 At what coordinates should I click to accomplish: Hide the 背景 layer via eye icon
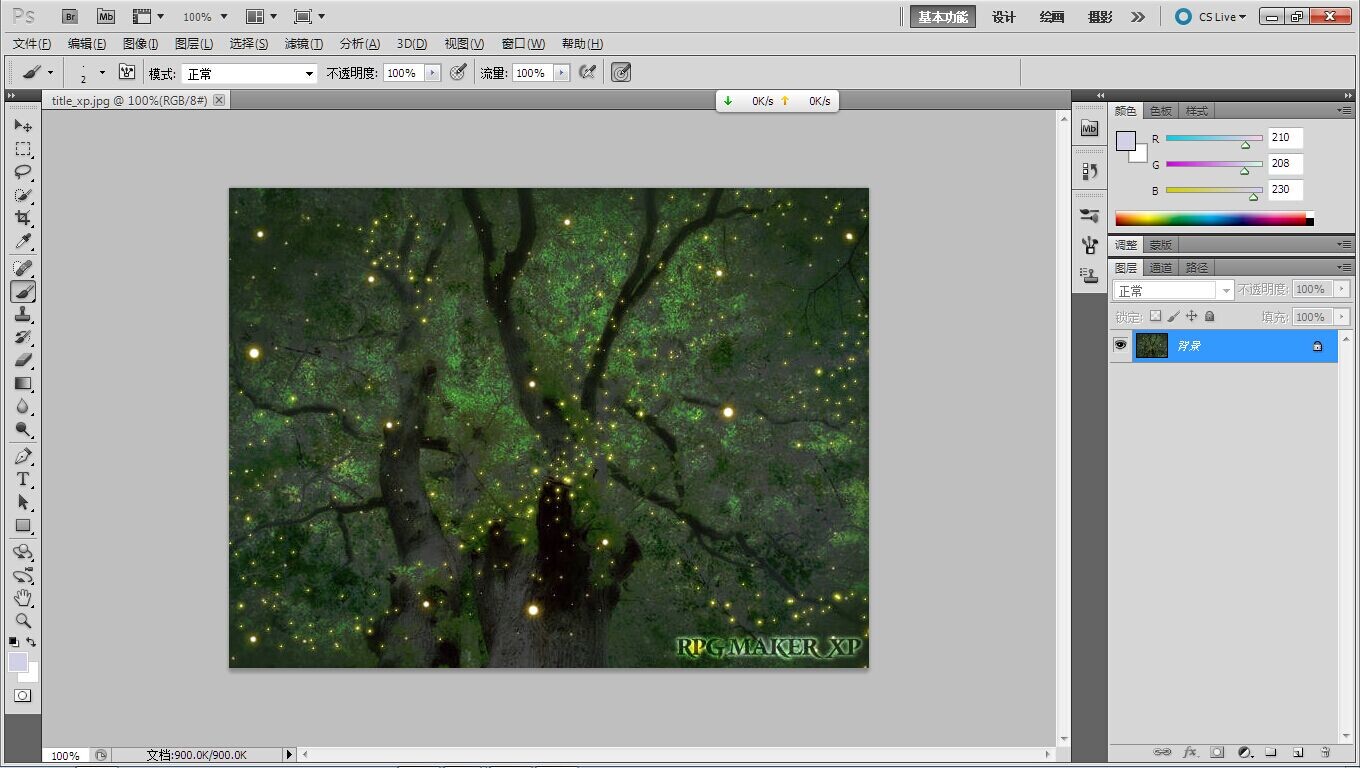[1121, 345]
